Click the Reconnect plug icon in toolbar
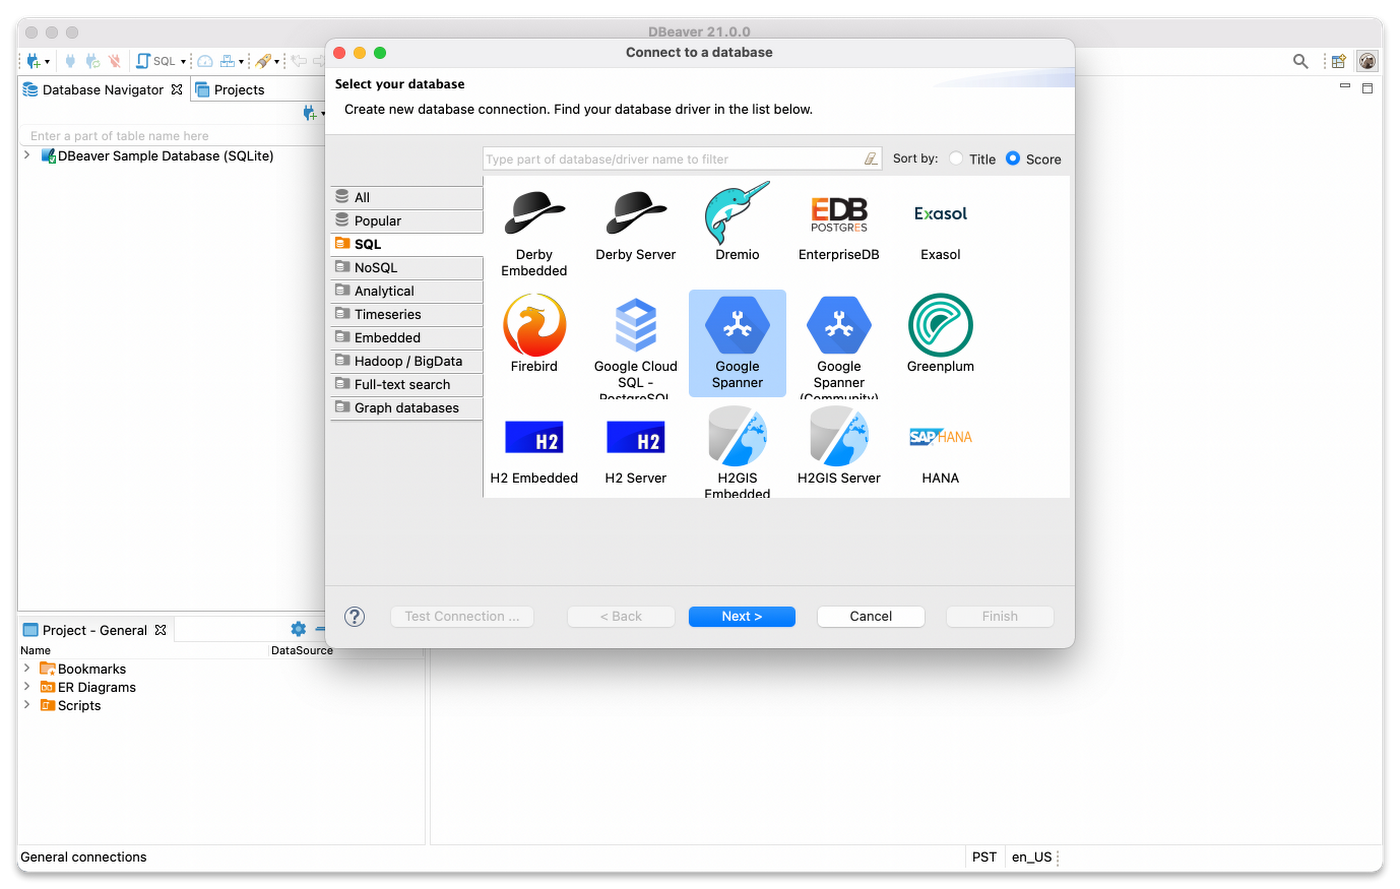The width and height of the screenshot is (1400, 889). [92, 61]
